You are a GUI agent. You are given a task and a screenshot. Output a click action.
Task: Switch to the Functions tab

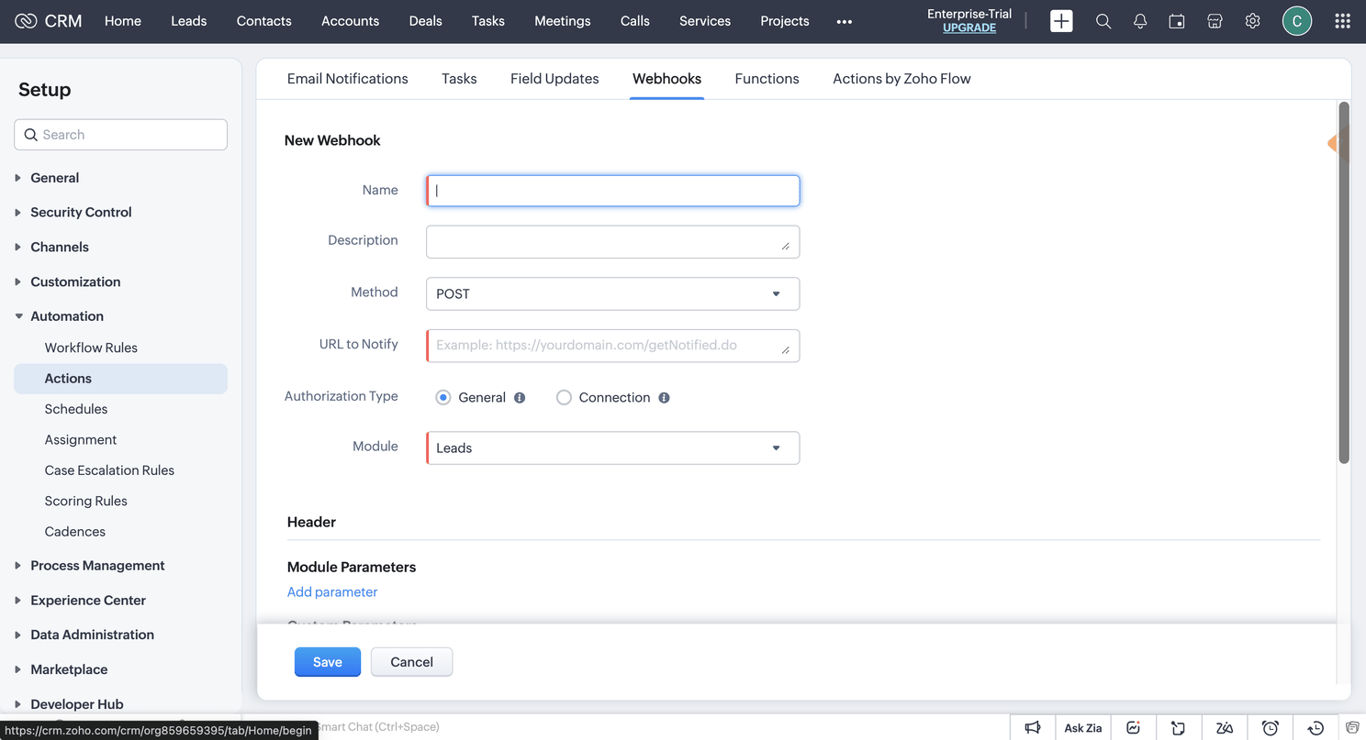(x=767, y=79)
